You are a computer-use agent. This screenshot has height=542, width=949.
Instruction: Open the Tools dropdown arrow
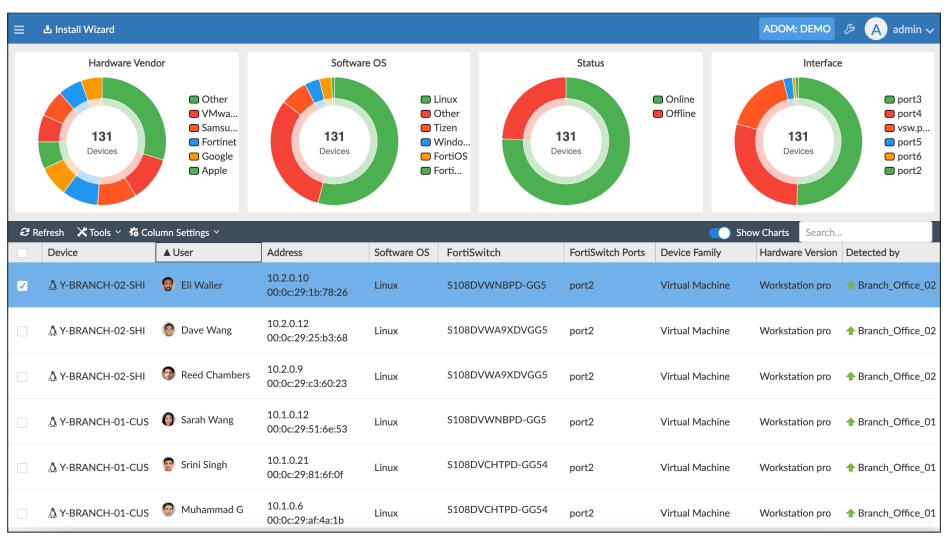(118, 232)
